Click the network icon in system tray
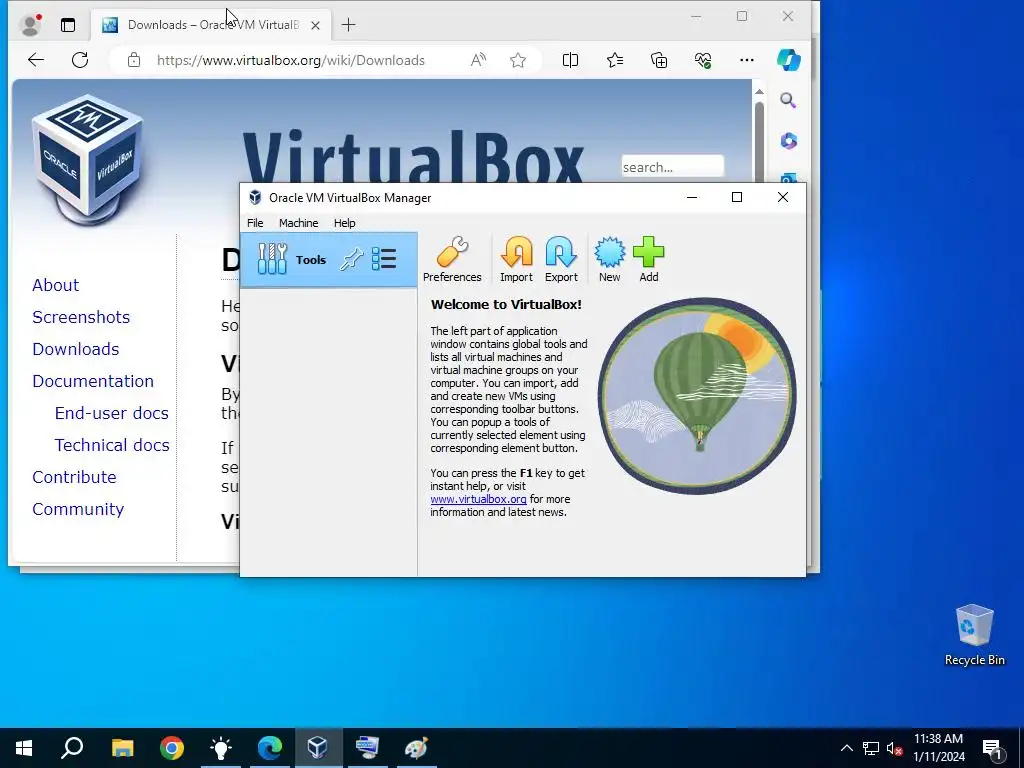Image resolution: width=1024 pixels, height=768 pixels. click(x=871, y=748)
